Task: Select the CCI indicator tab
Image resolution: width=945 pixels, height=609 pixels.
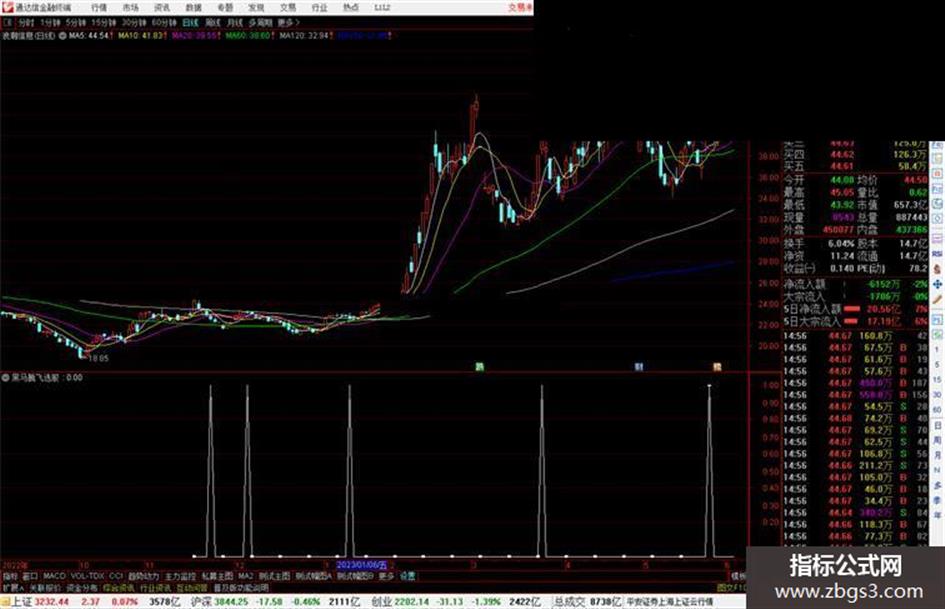Action: pyautogui.click(x=116, y=576)
